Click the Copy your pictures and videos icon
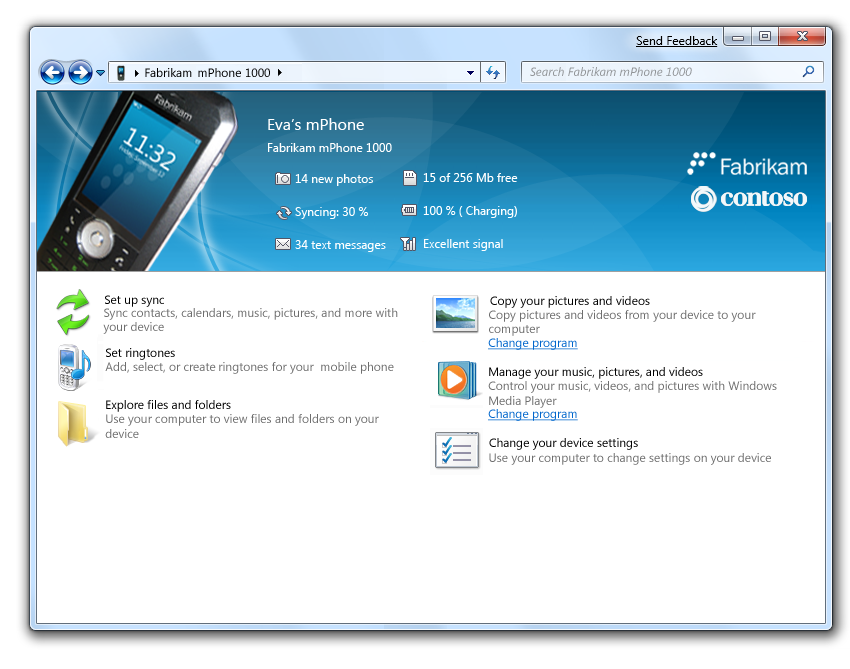 coord(455,313)
